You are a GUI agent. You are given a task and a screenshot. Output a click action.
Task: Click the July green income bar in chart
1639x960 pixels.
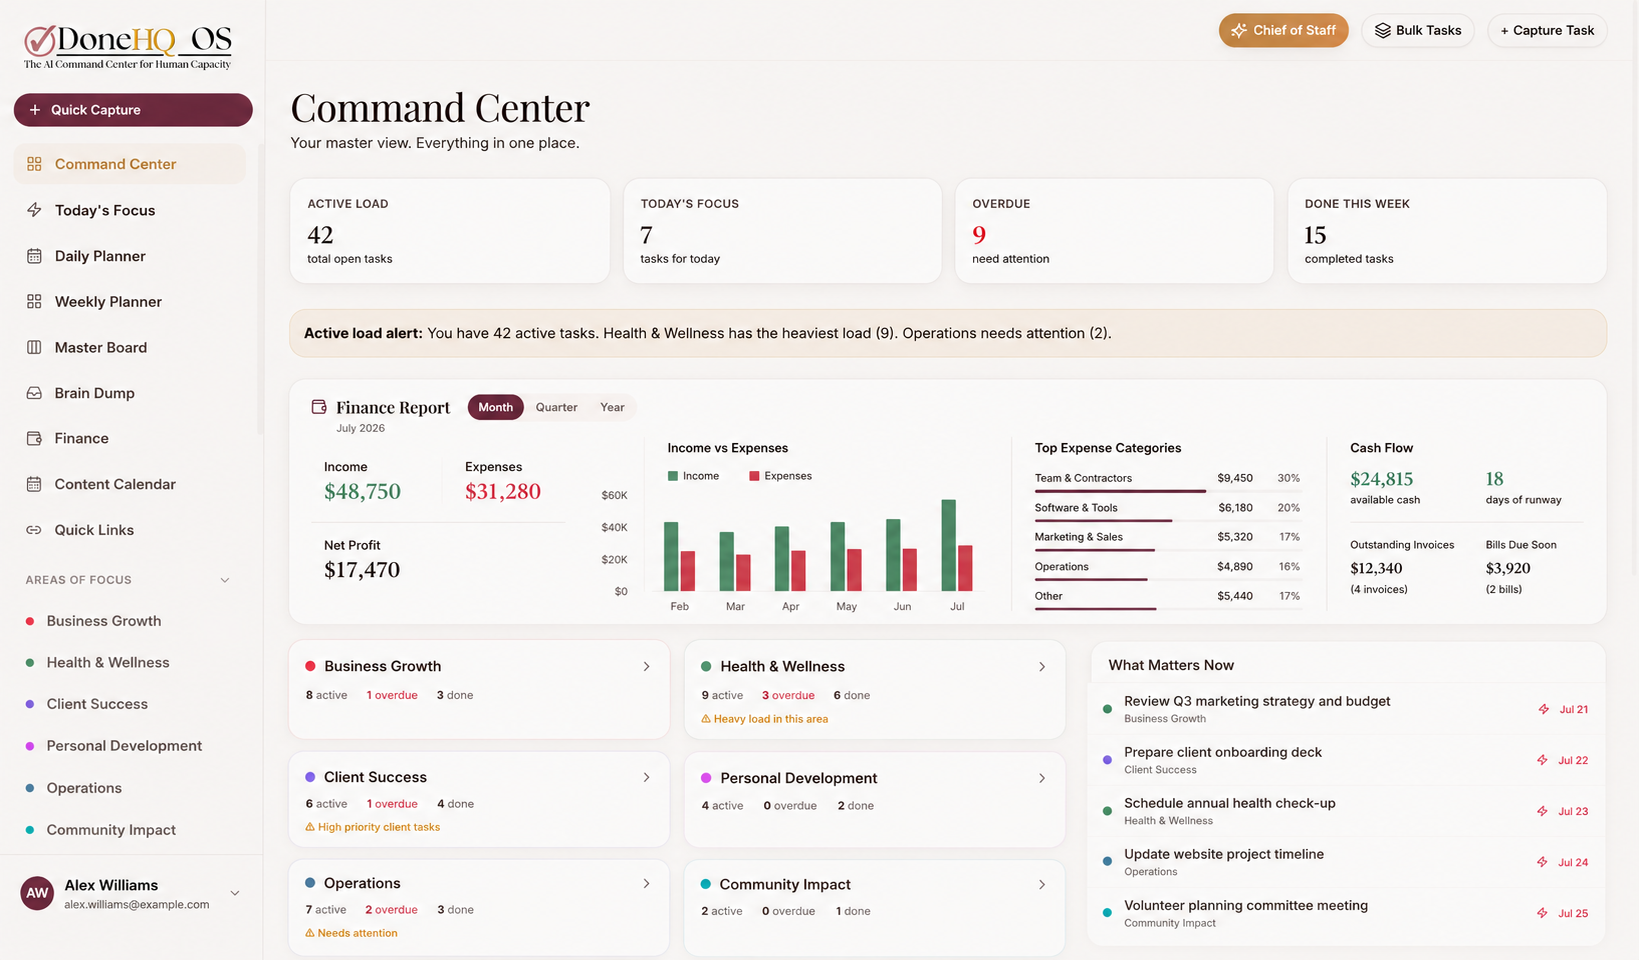tap(949, 545)
